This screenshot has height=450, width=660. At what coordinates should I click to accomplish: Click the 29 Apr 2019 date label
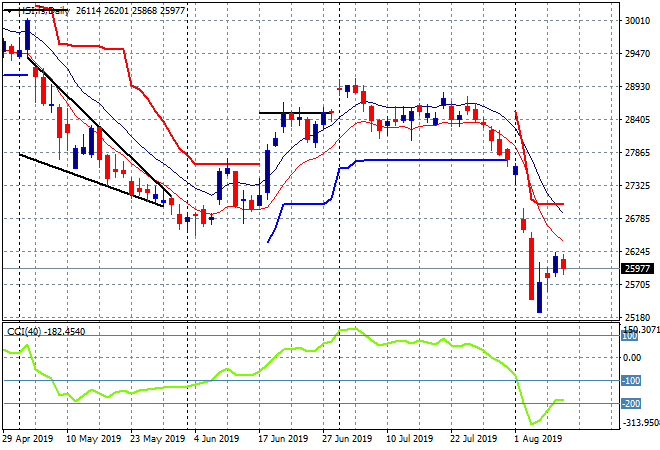coord(28,439)
